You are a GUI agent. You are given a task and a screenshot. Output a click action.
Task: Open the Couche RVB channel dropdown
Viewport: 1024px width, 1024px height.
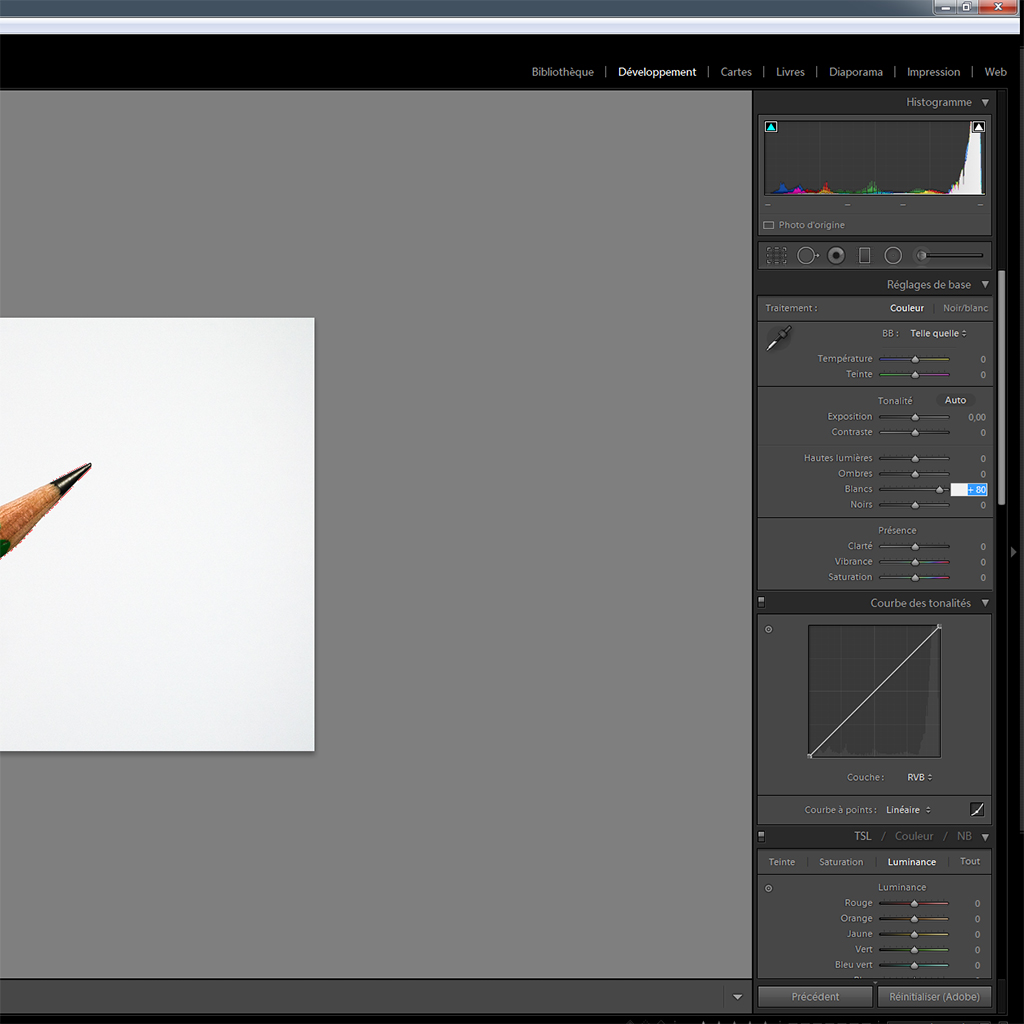919,777
